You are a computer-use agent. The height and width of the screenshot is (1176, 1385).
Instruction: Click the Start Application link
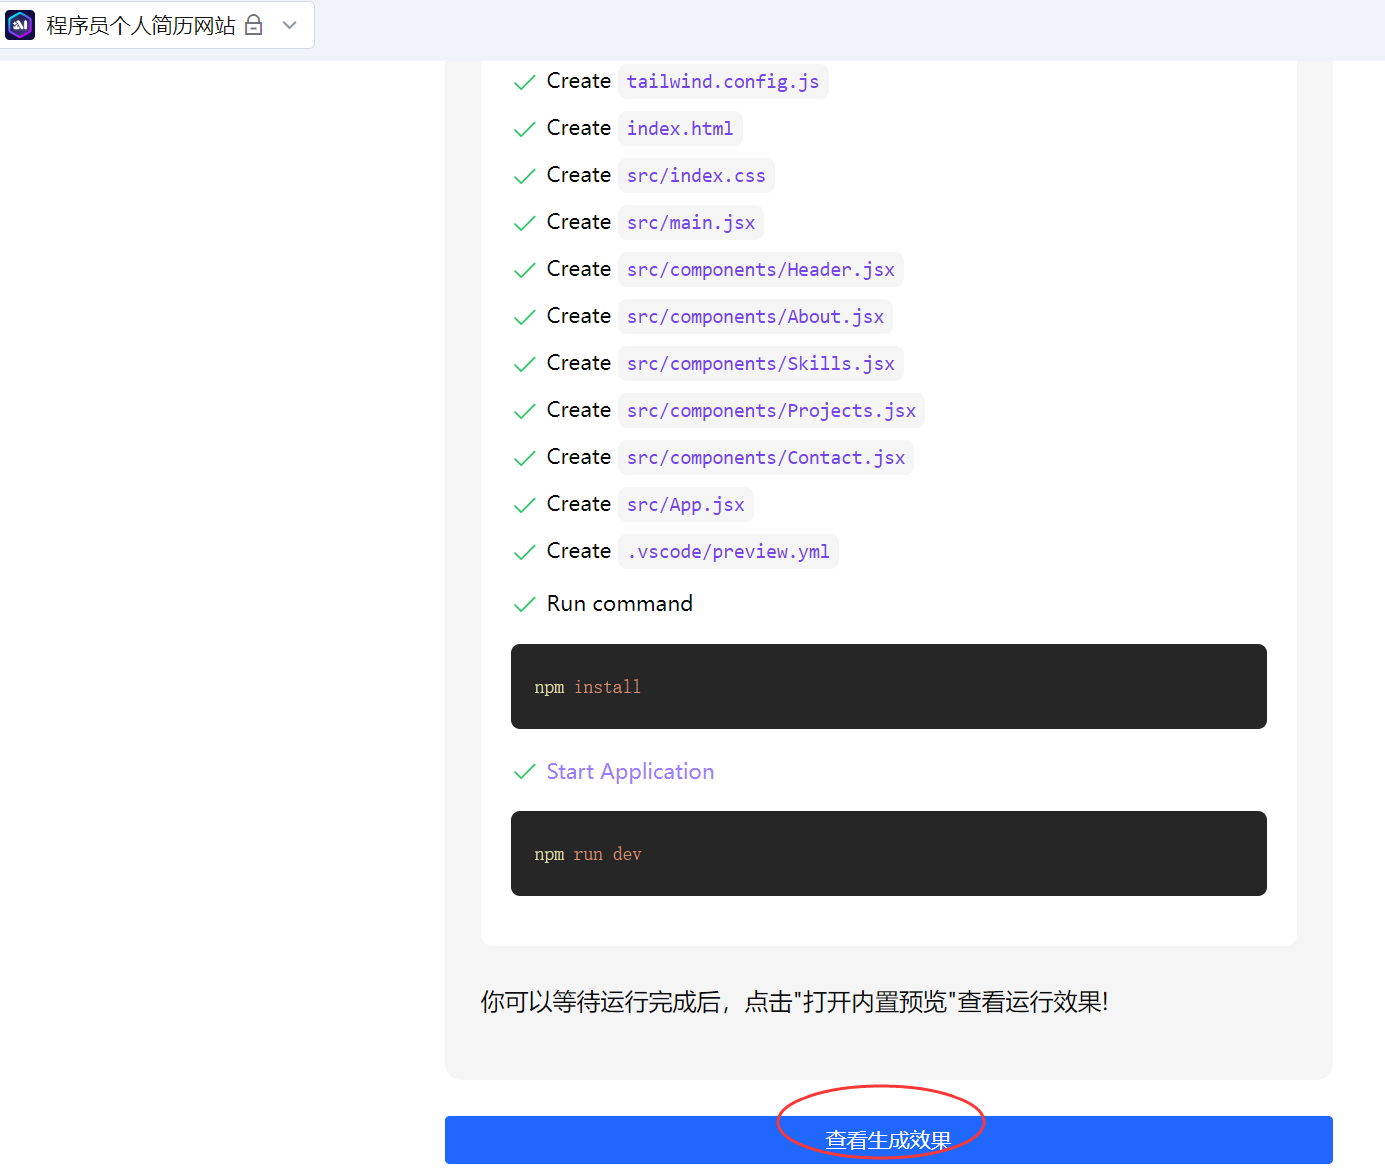(630, 772)
